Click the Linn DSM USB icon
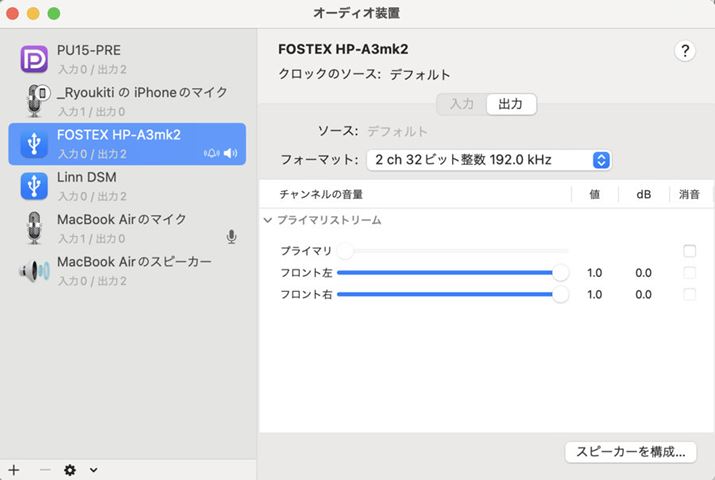 34,186
